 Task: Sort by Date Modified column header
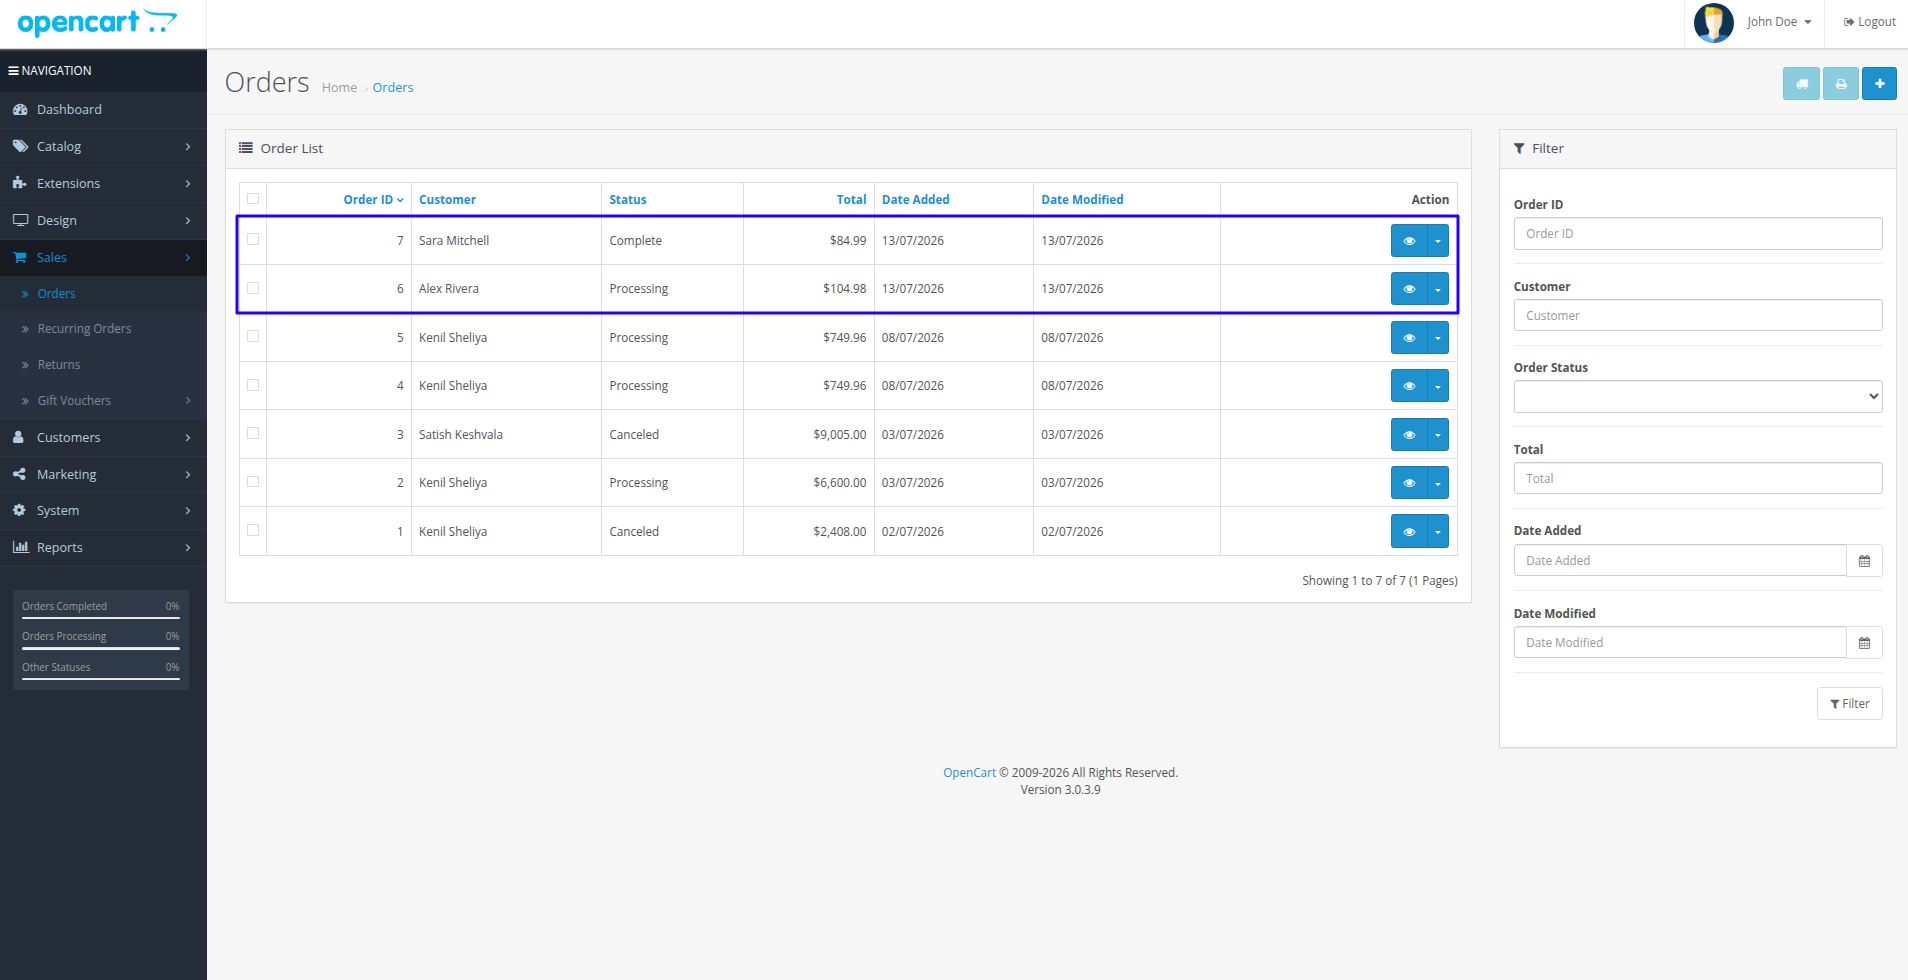point(1082,200)
